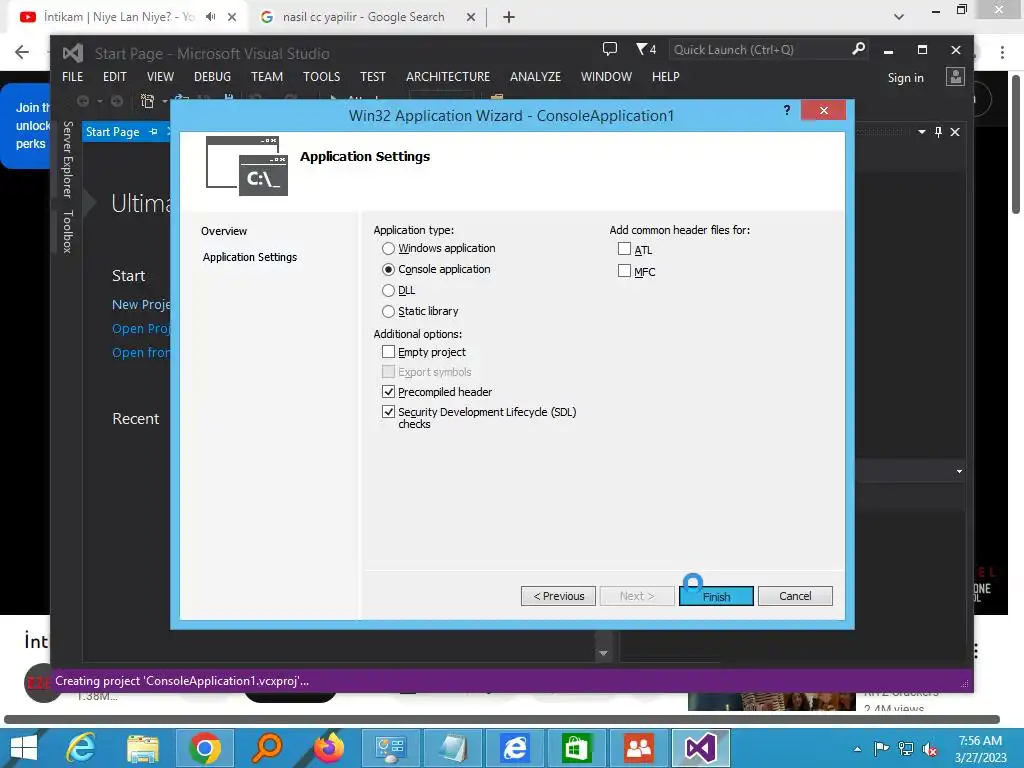Open ANALYZE menu
The height and width of the screenshot is (768, 1024).
tap(536, 77)
